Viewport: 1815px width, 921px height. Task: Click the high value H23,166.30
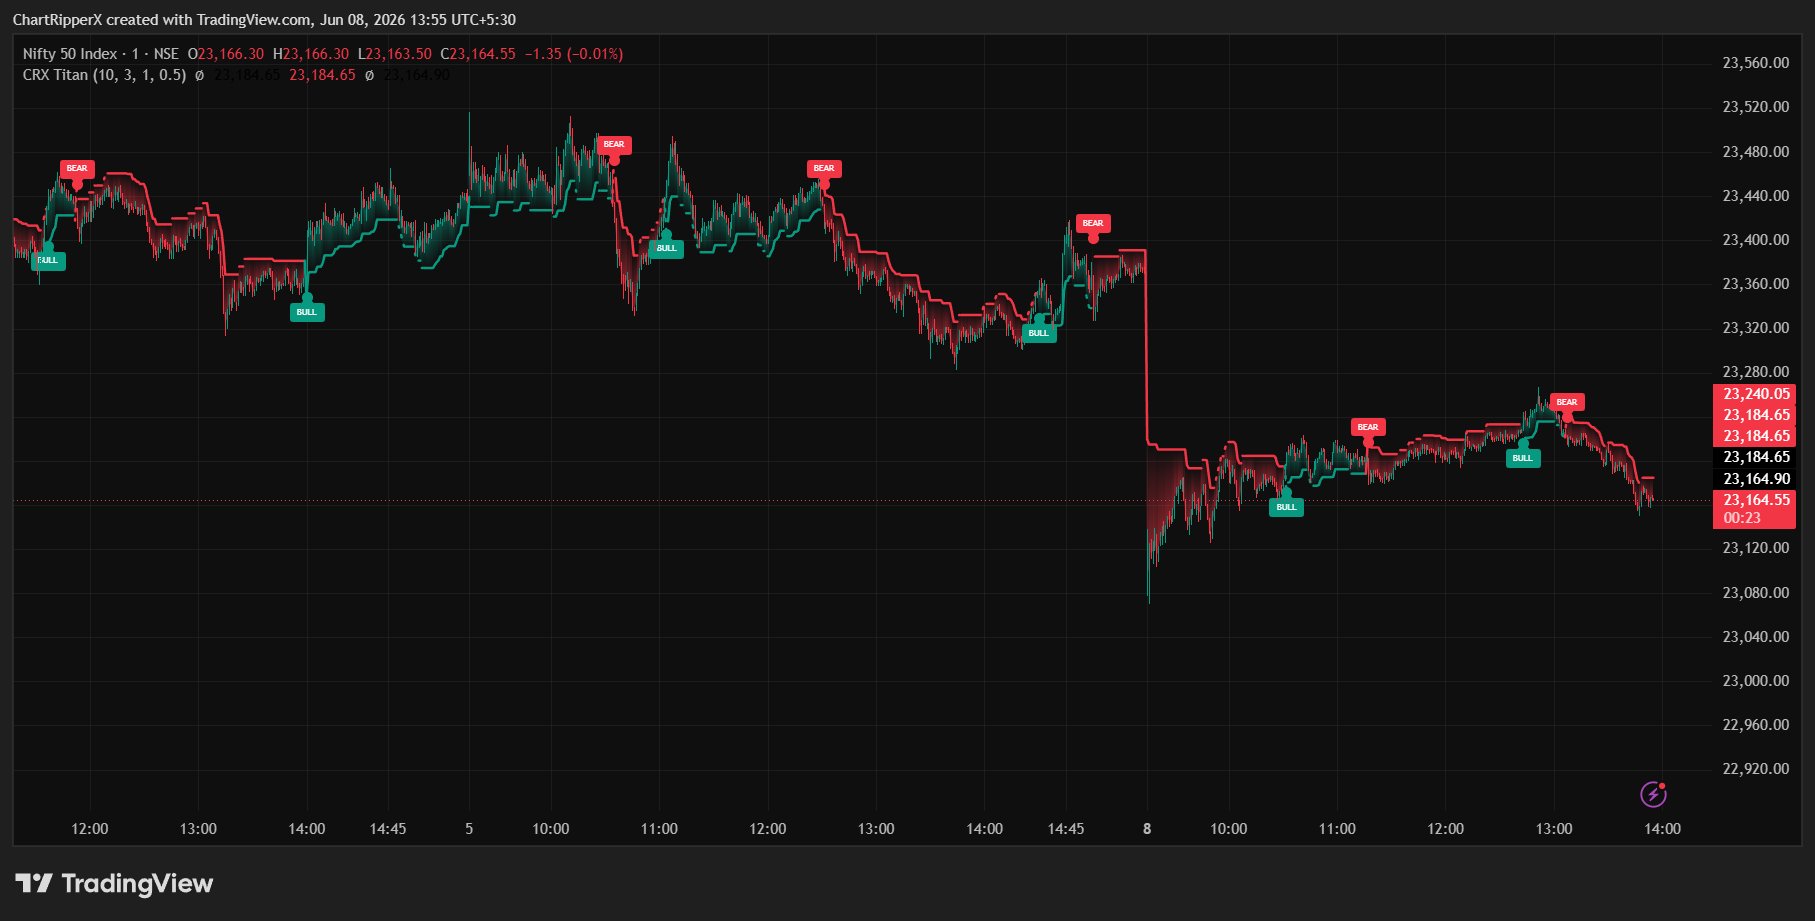click(311, 54)
